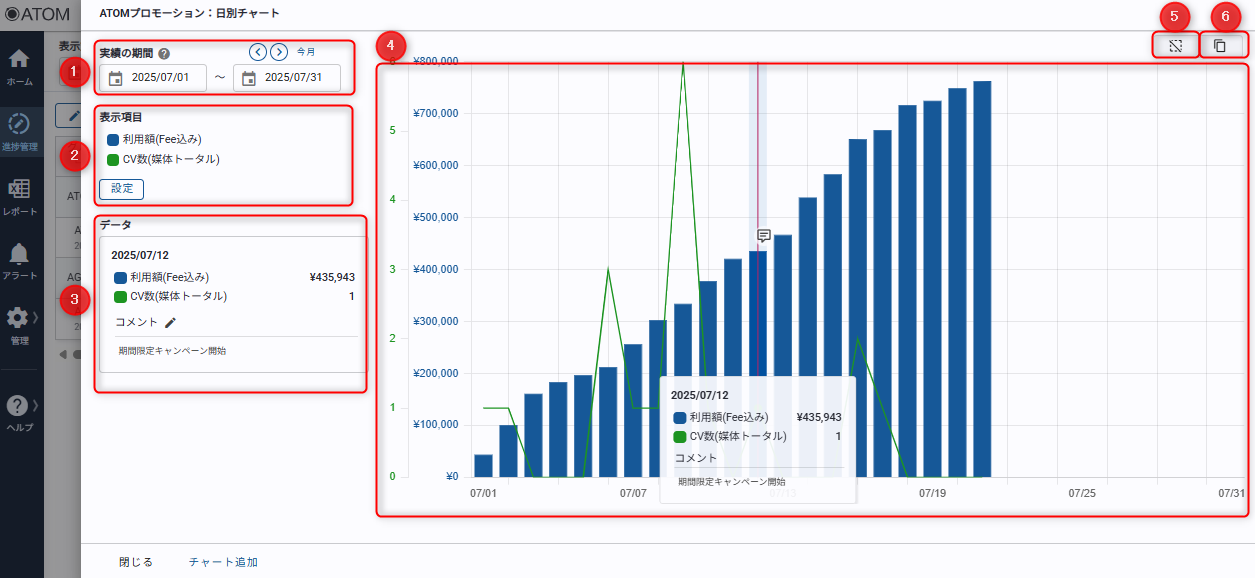The image size is (1255, 578).
Task: Click the チャート追加 button
Action: [223, 562]
